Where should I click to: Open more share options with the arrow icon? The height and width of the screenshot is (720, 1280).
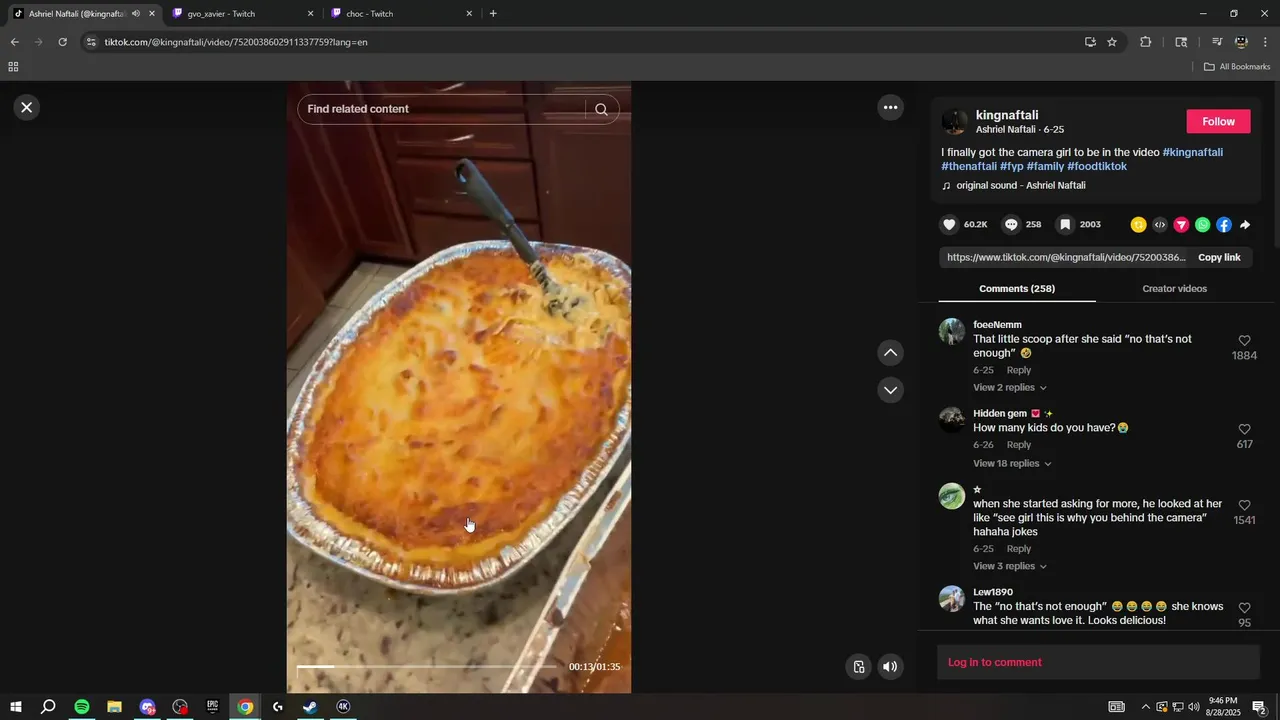click(1245, 225)
